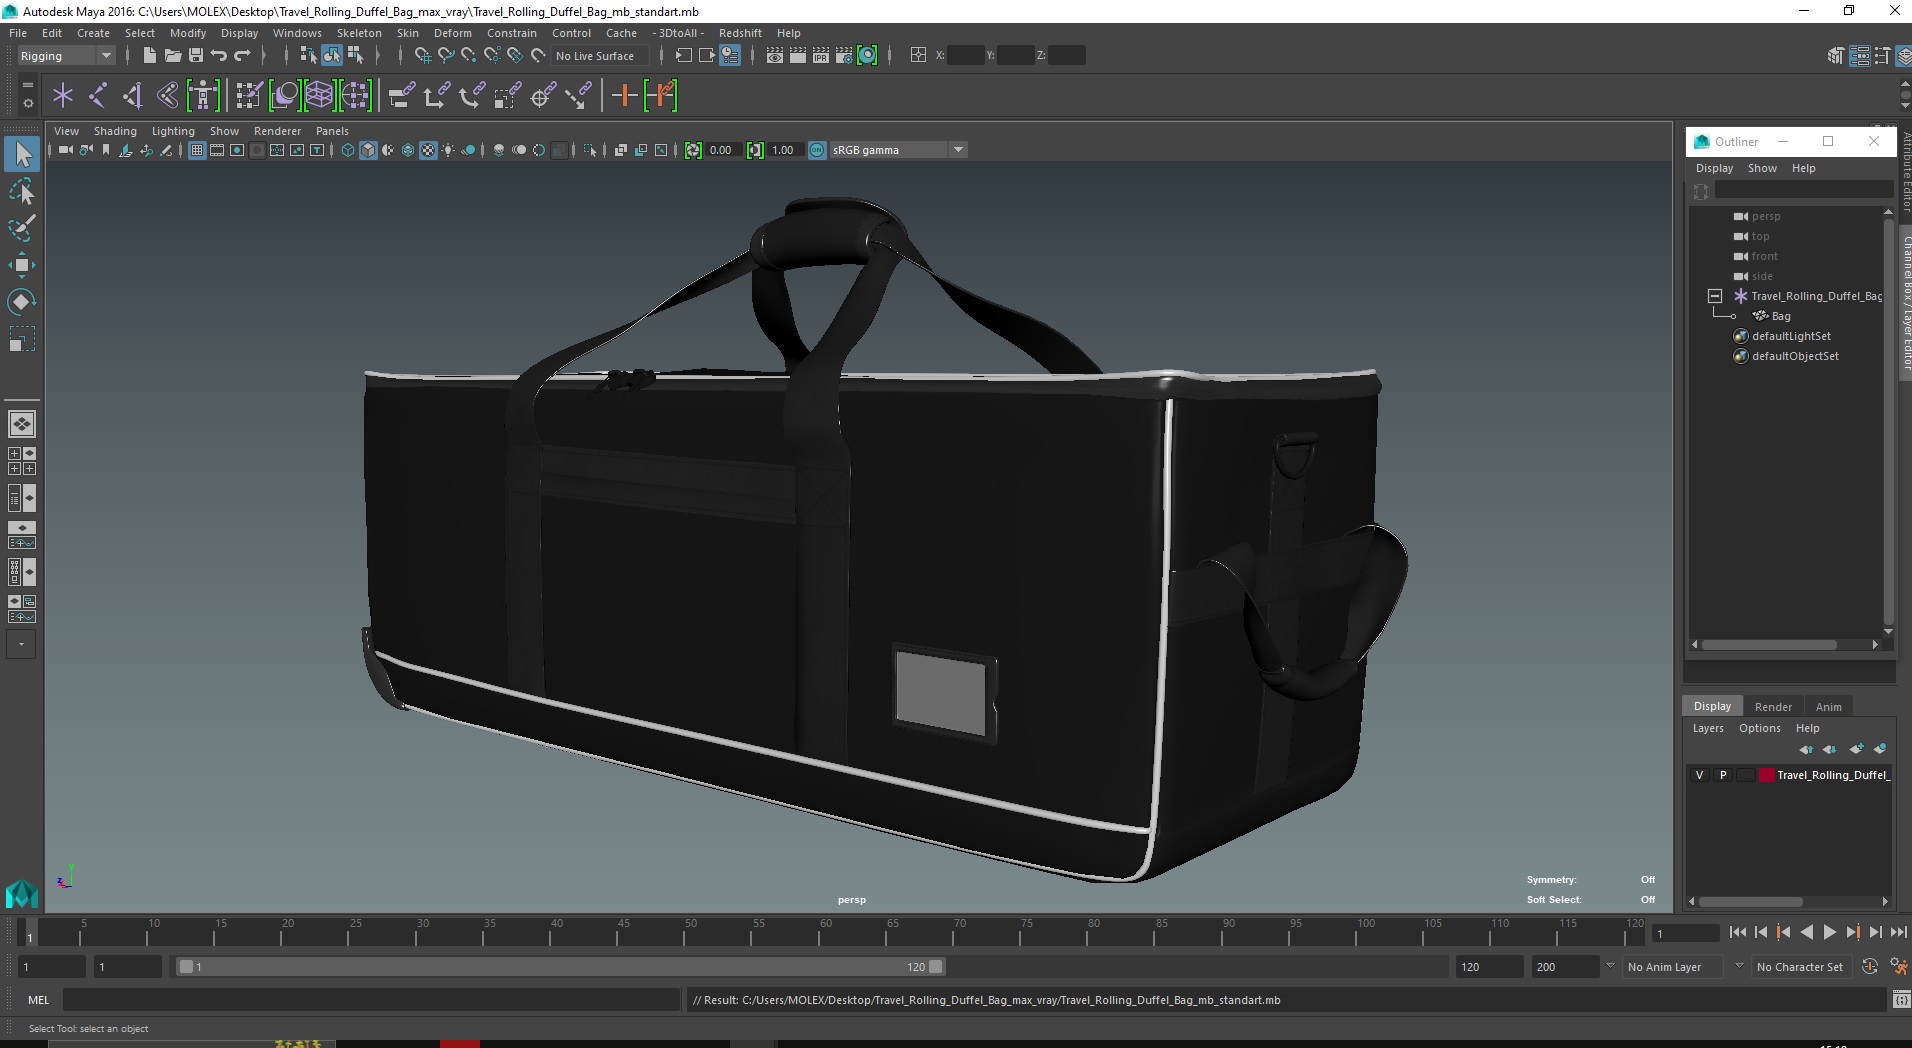Open the shelf tab selector menu icon
The width and height of the screenshot is (1912, 1048).
(x=28, y=85)
